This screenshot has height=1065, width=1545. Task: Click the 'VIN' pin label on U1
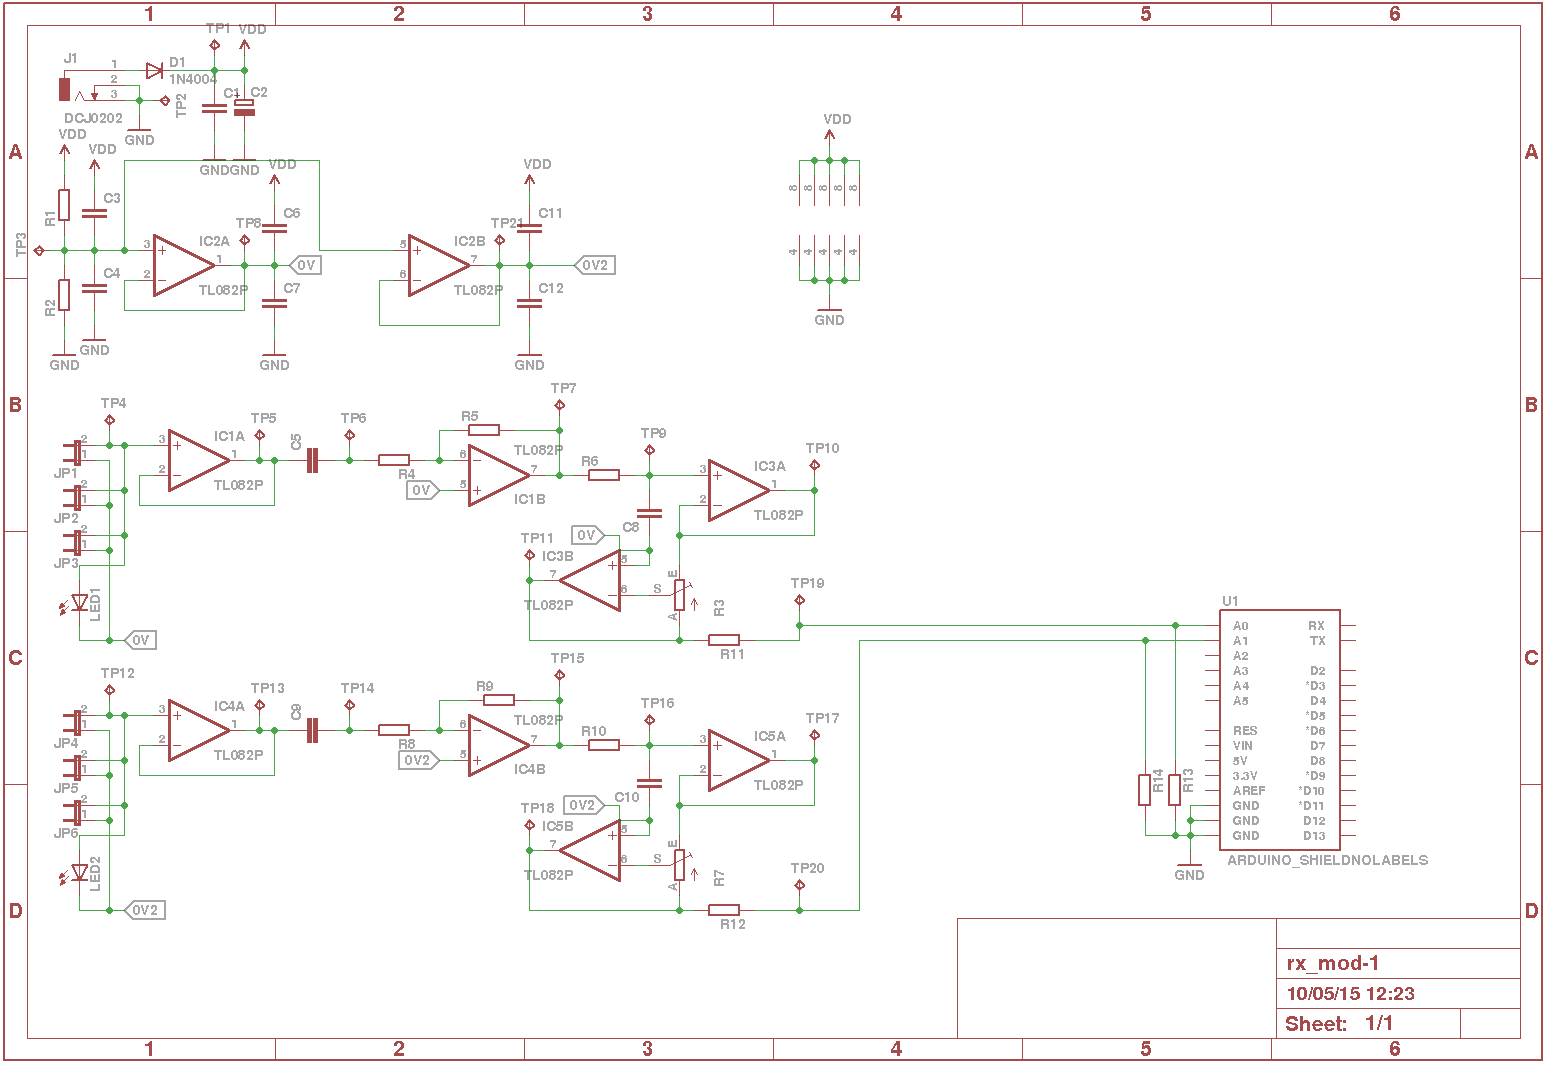tap(1242, 746)
